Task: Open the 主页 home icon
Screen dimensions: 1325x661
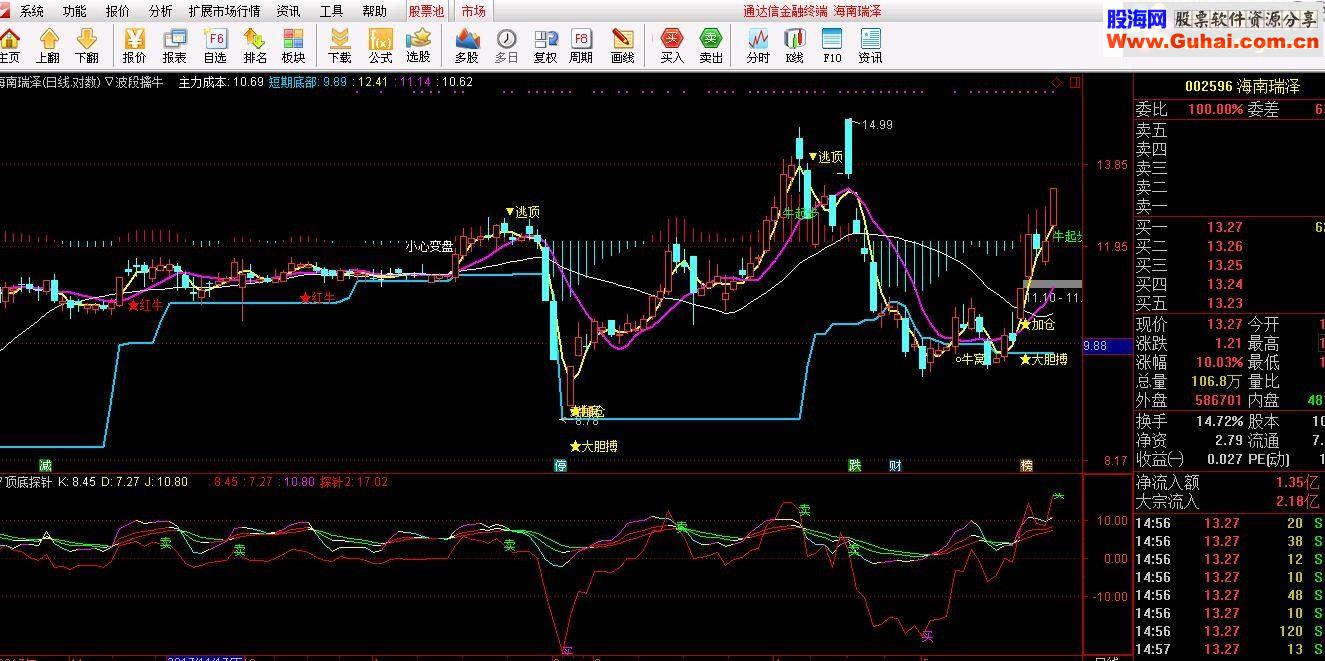Action: [9, 46]
